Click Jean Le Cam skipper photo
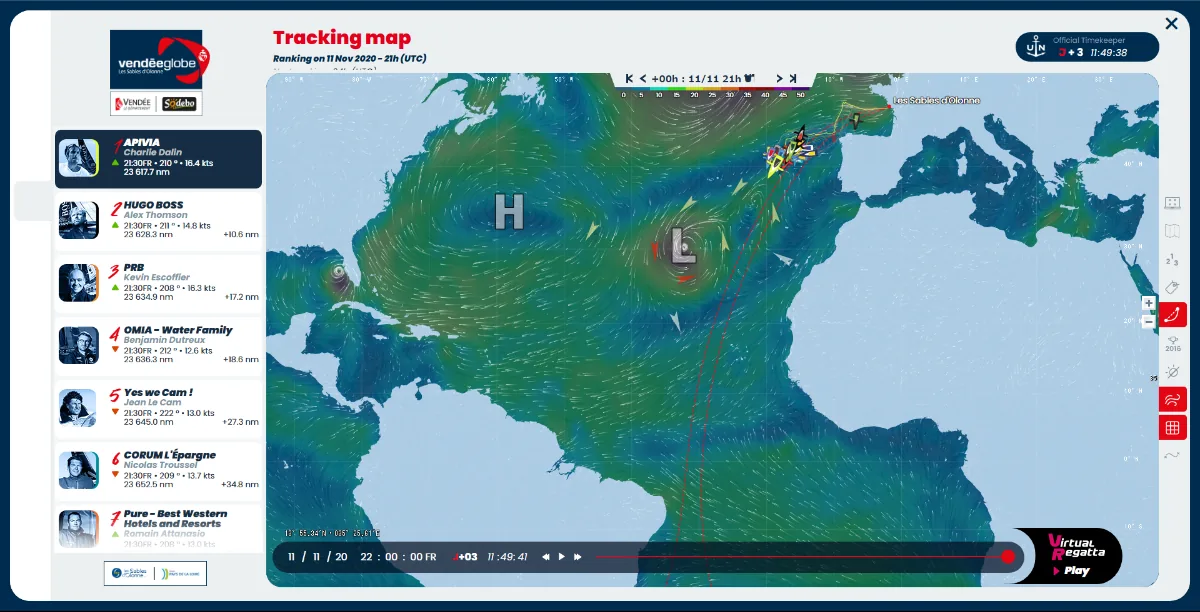This screenshot has height=612, width=1200. coord(78,408)
